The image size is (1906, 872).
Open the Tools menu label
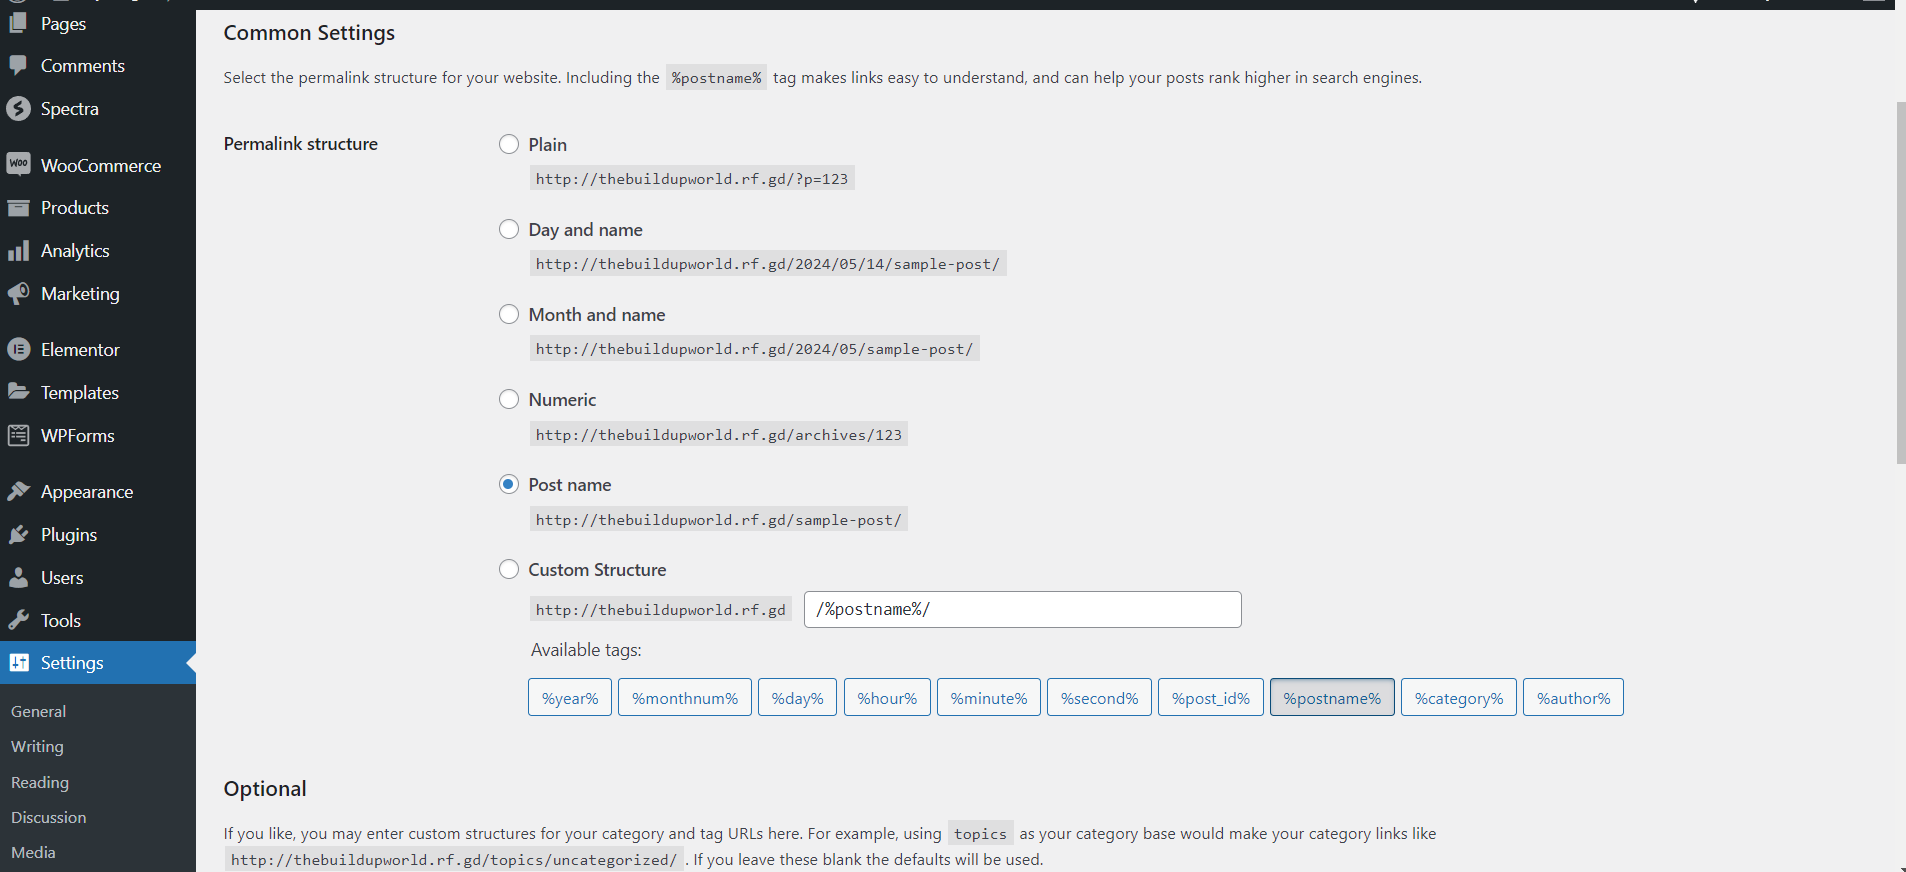click(61, 621)
